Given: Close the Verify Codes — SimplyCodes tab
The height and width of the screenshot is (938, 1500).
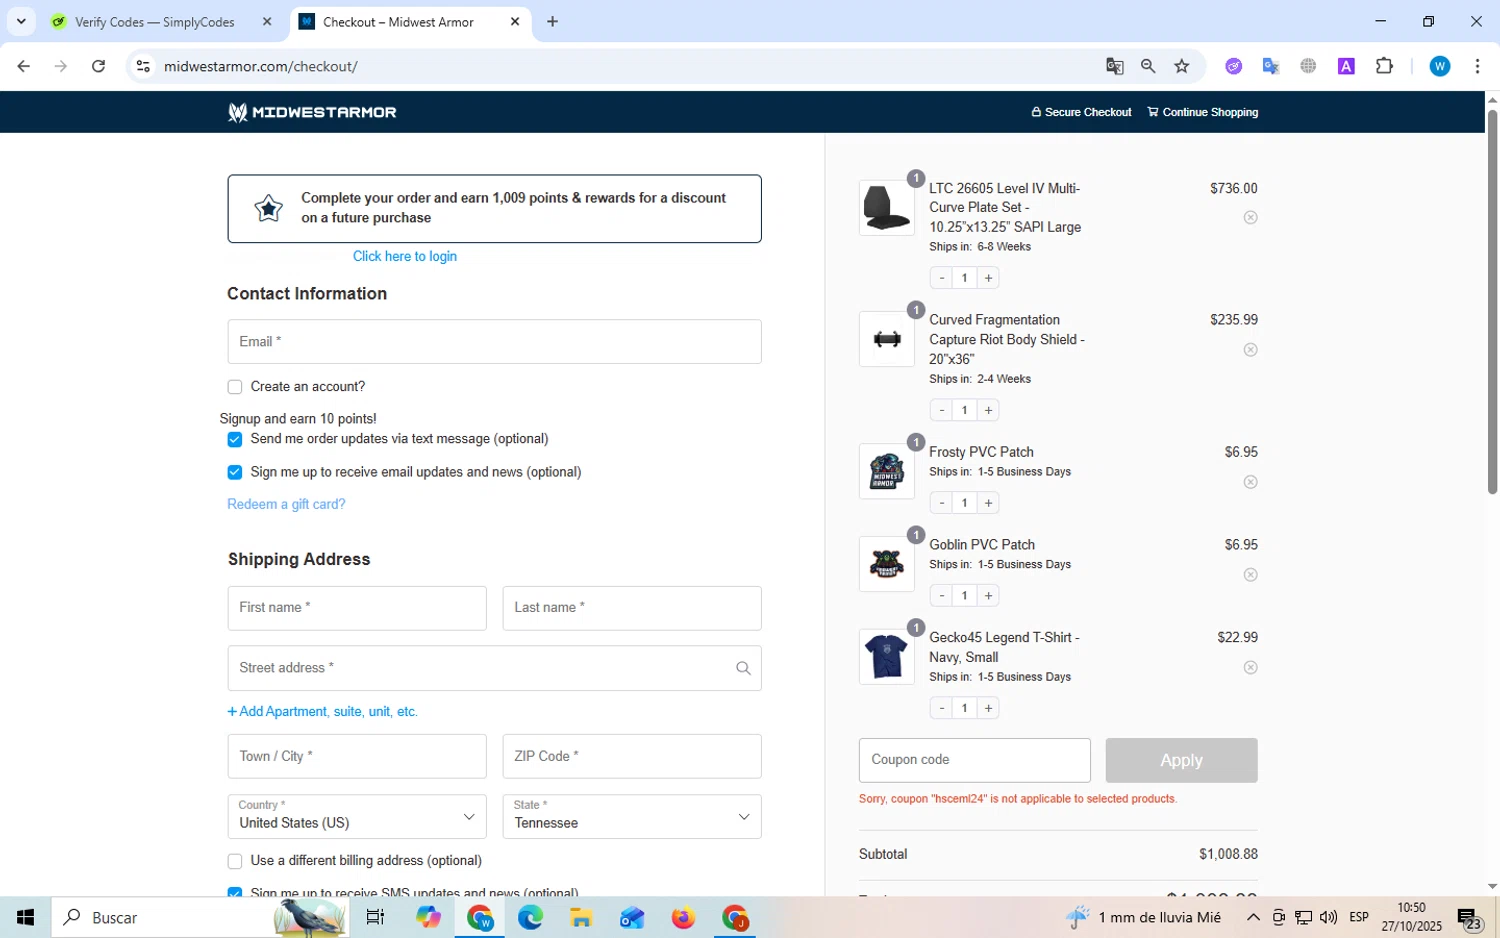Looking at the screenshot, I should pos(267,21).
